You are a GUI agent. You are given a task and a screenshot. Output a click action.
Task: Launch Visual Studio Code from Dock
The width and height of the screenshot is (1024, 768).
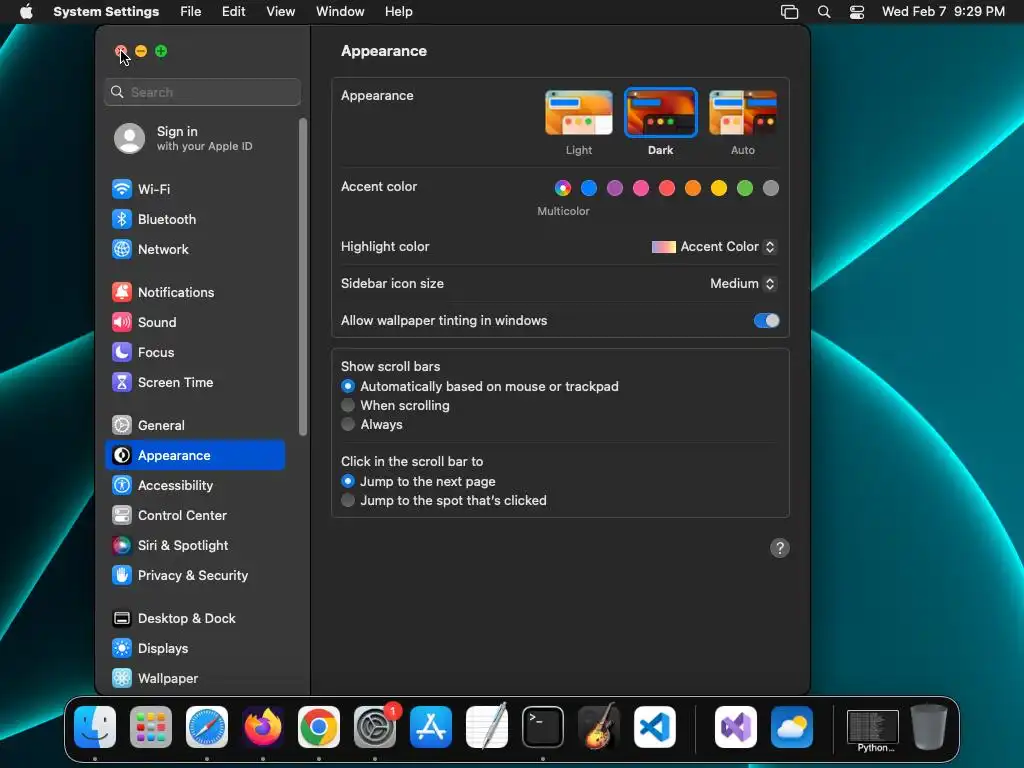coord(654,727)
